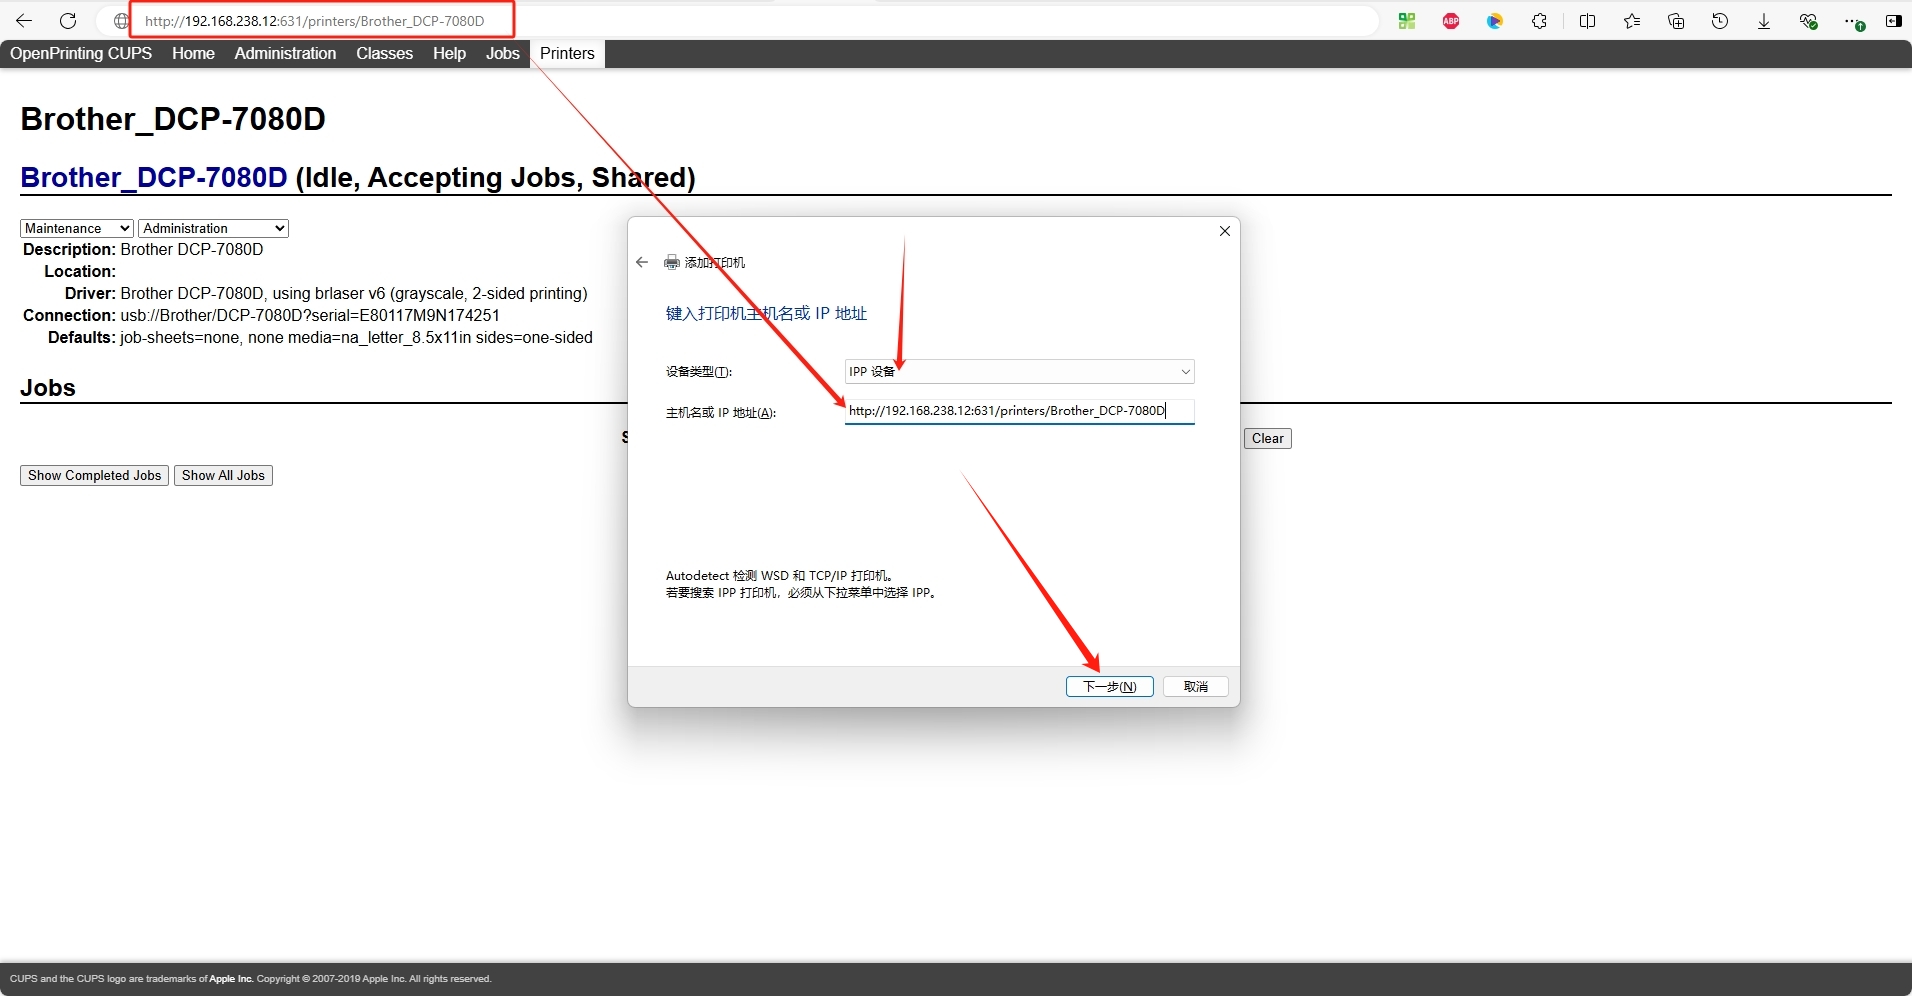Open Browser essentials heart icon

click(1808, 21)
